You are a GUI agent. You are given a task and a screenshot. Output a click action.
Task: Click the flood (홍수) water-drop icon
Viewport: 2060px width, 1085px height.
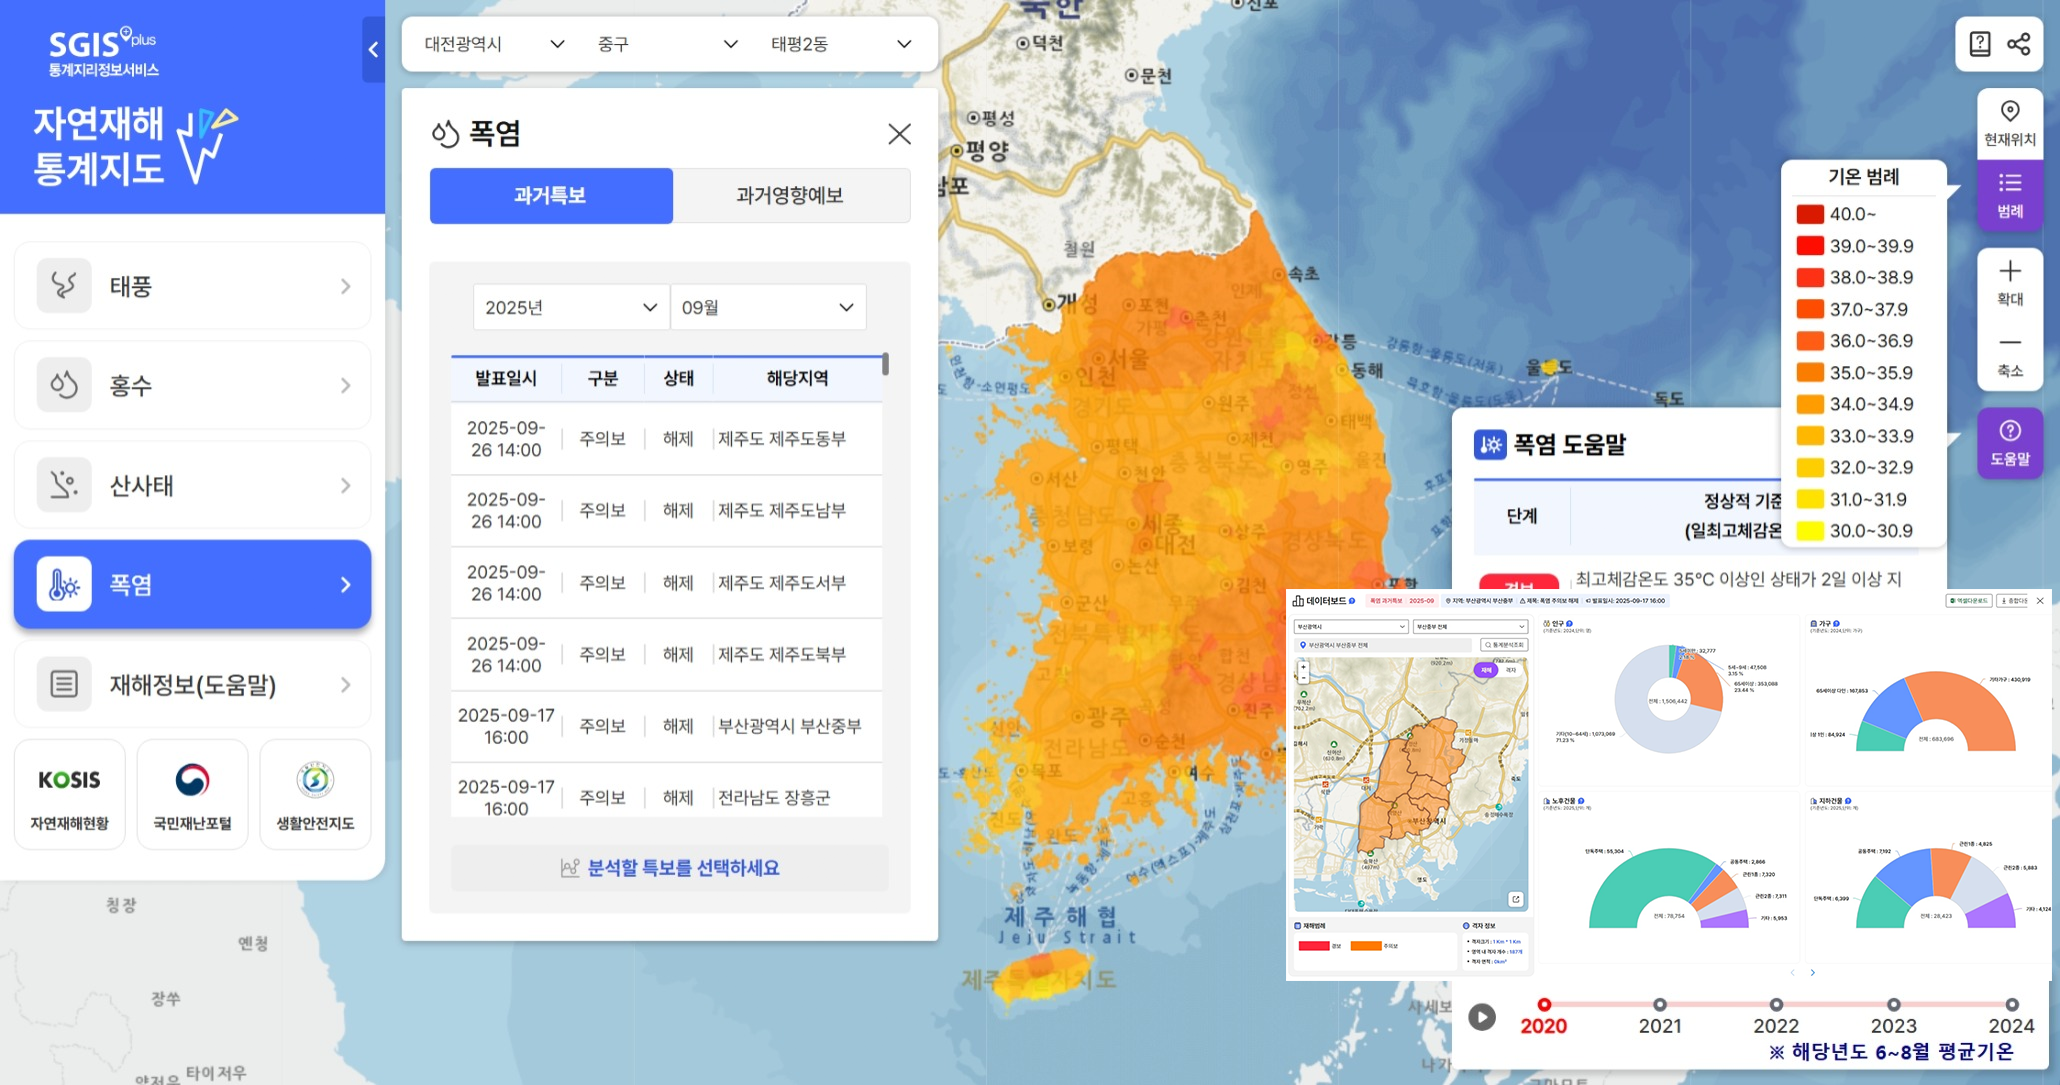[x=64, y=385]
